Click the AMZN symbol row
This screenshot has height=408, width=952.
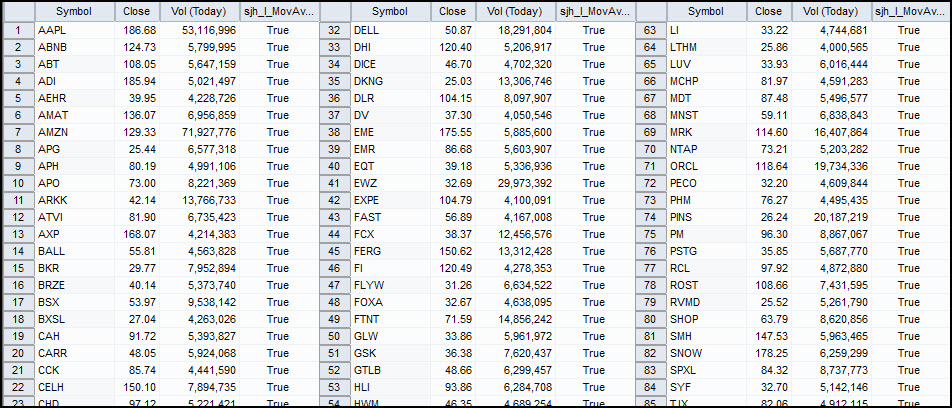pyautogui.click(x=75, y=132)
